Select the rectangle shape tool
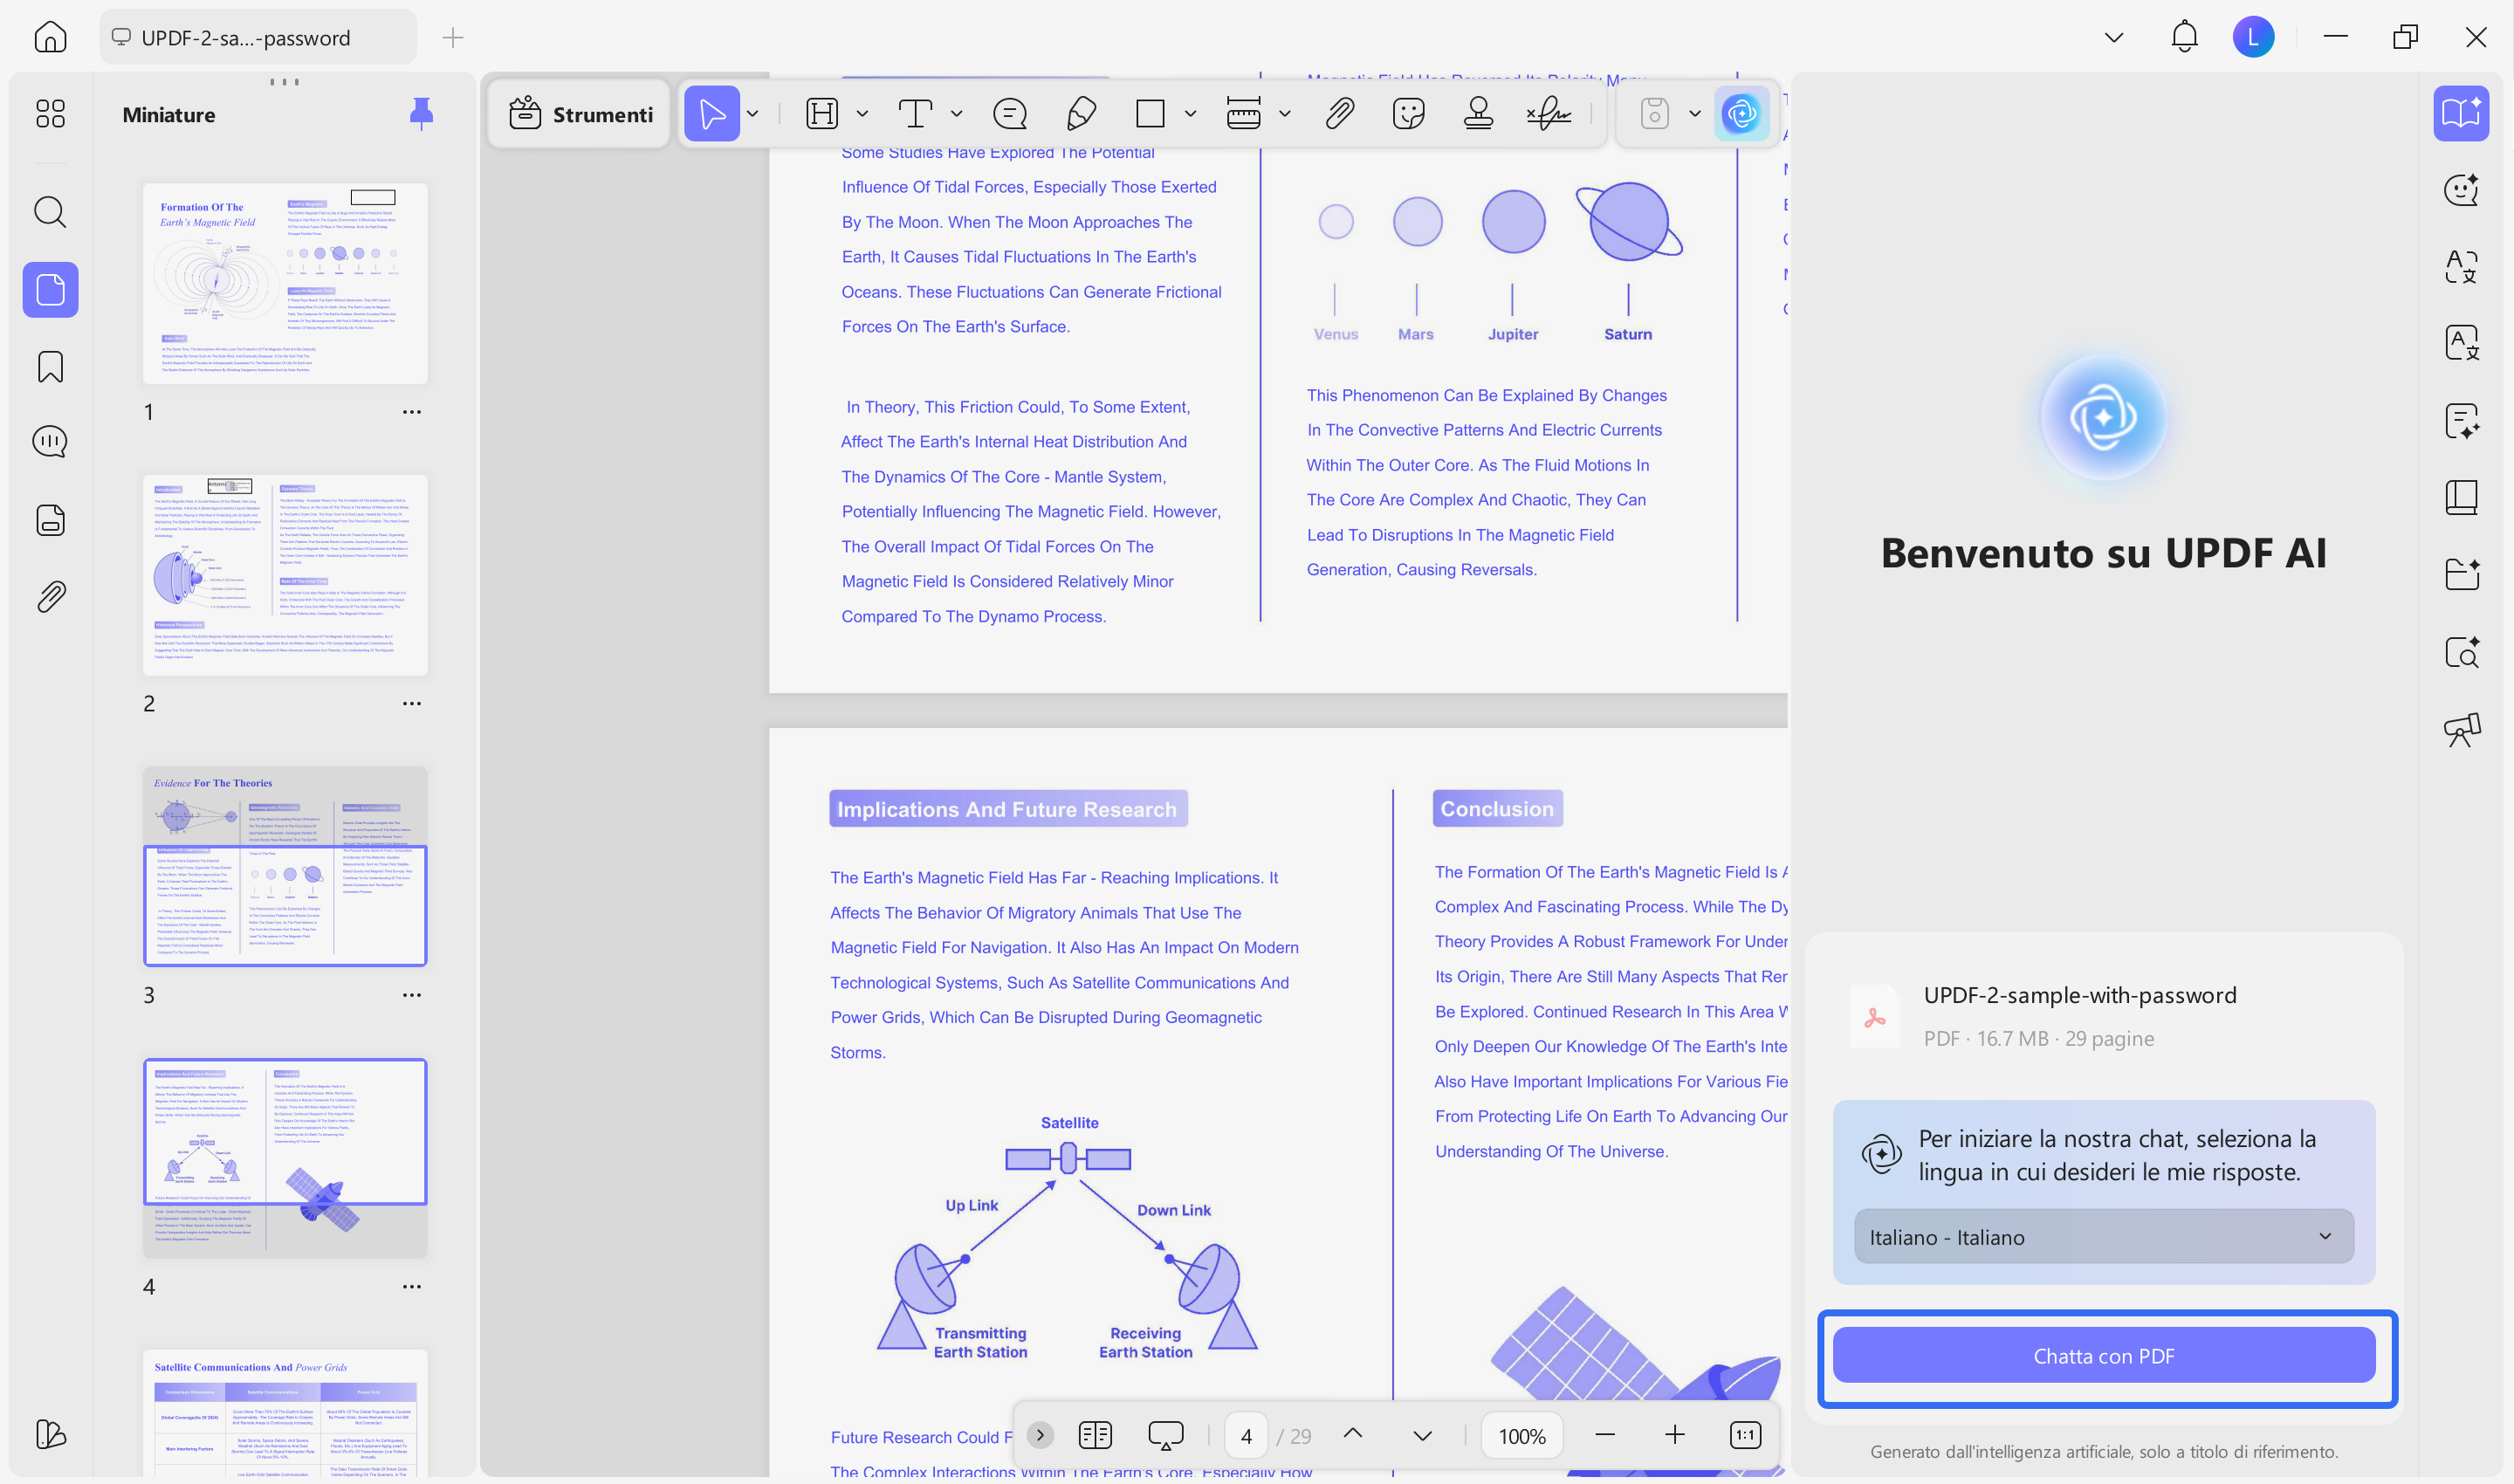The width and height of the screenshot is (2514, 1484). [1150, 114]
